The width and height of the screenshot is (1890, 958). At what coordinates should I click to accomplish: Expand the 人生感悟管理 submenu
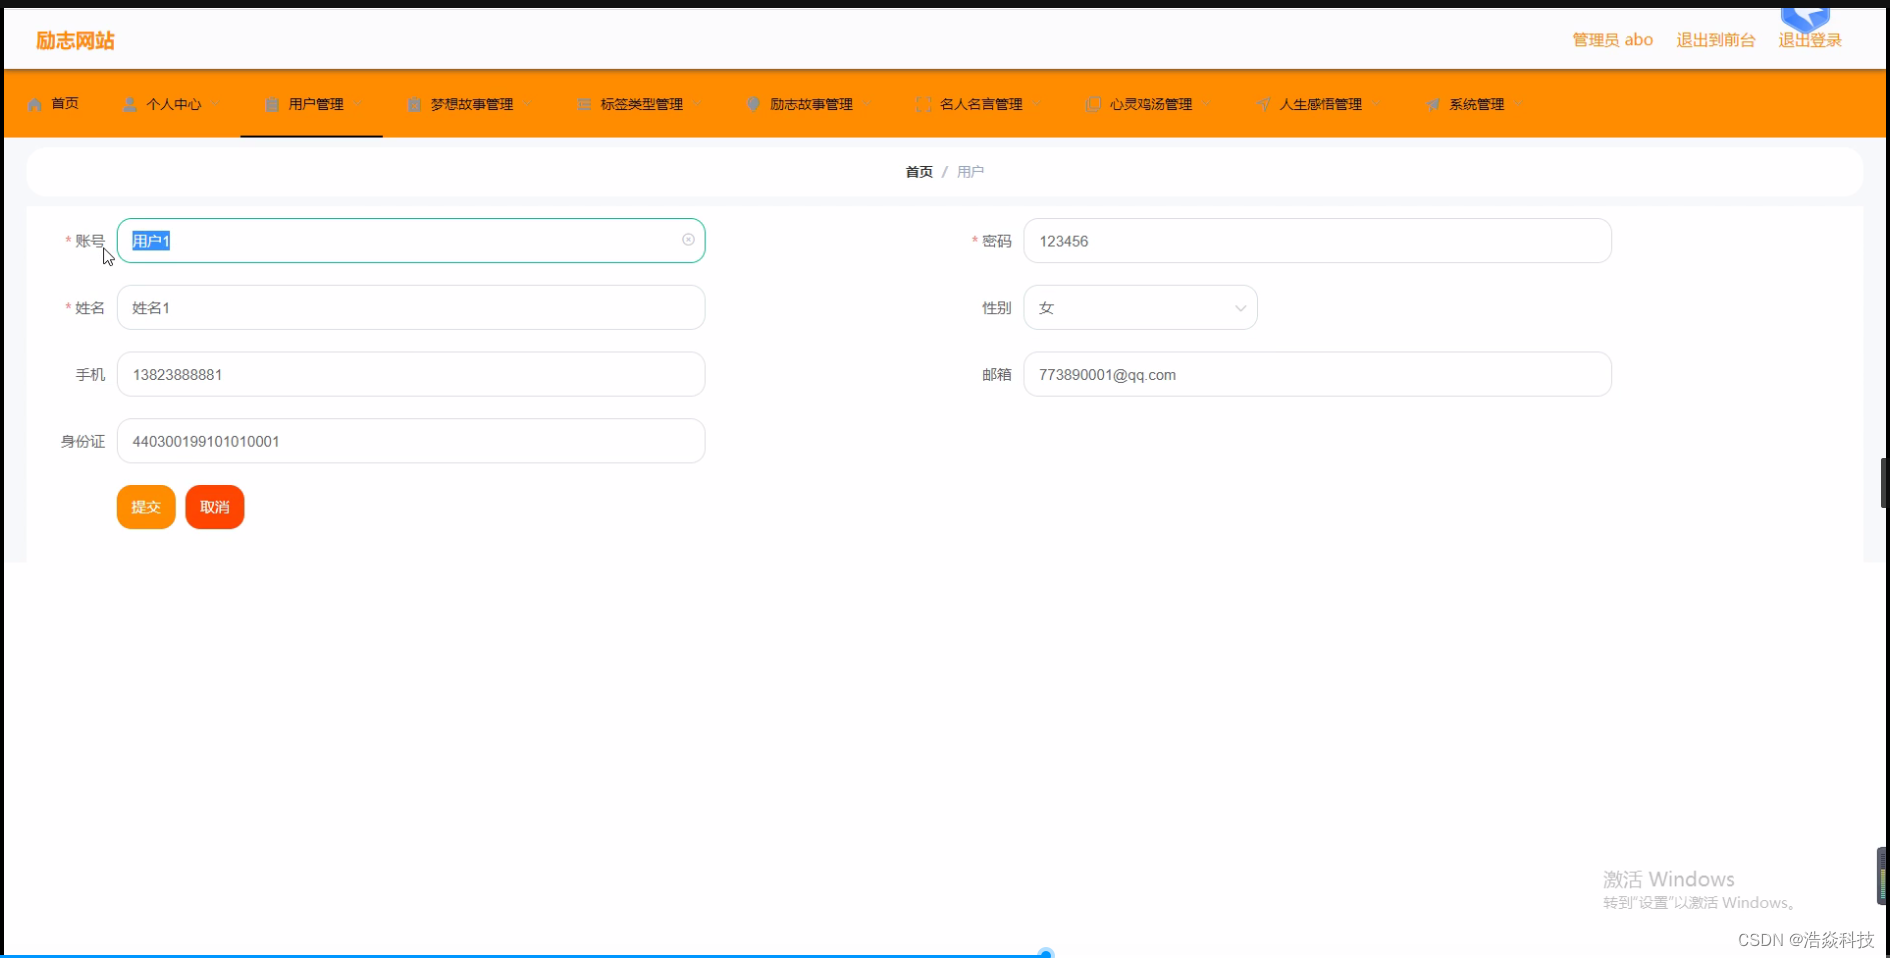1320,103
